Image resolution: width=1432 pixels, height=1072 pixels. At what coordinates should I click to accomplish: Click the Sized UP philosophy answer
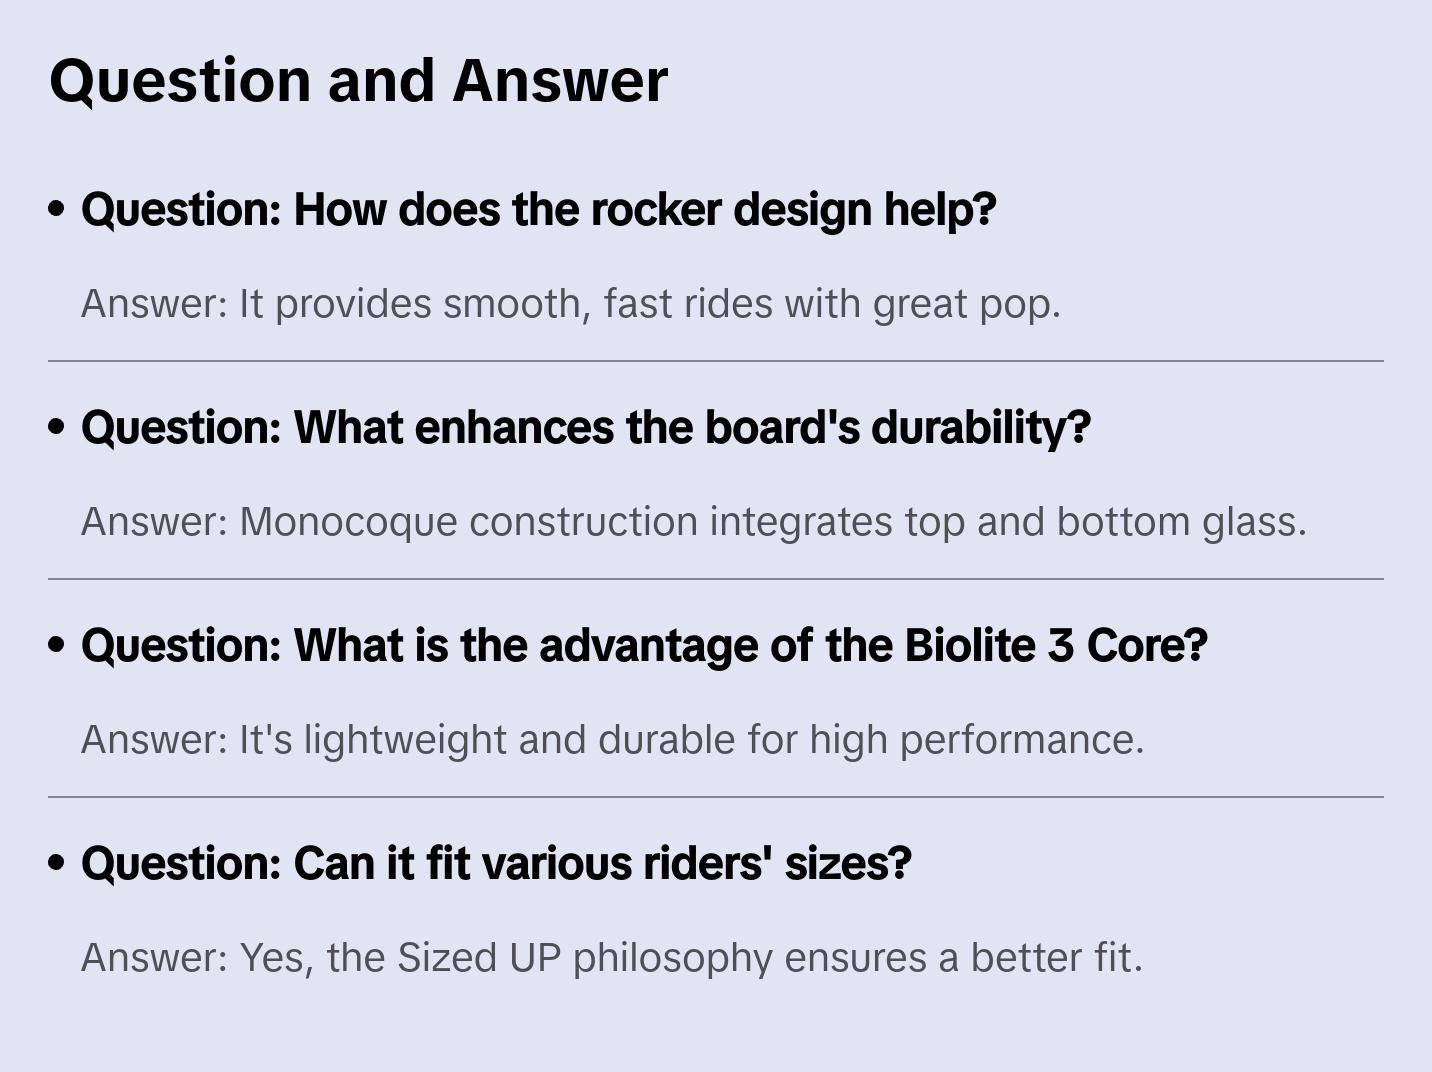[x=611, y=958]
